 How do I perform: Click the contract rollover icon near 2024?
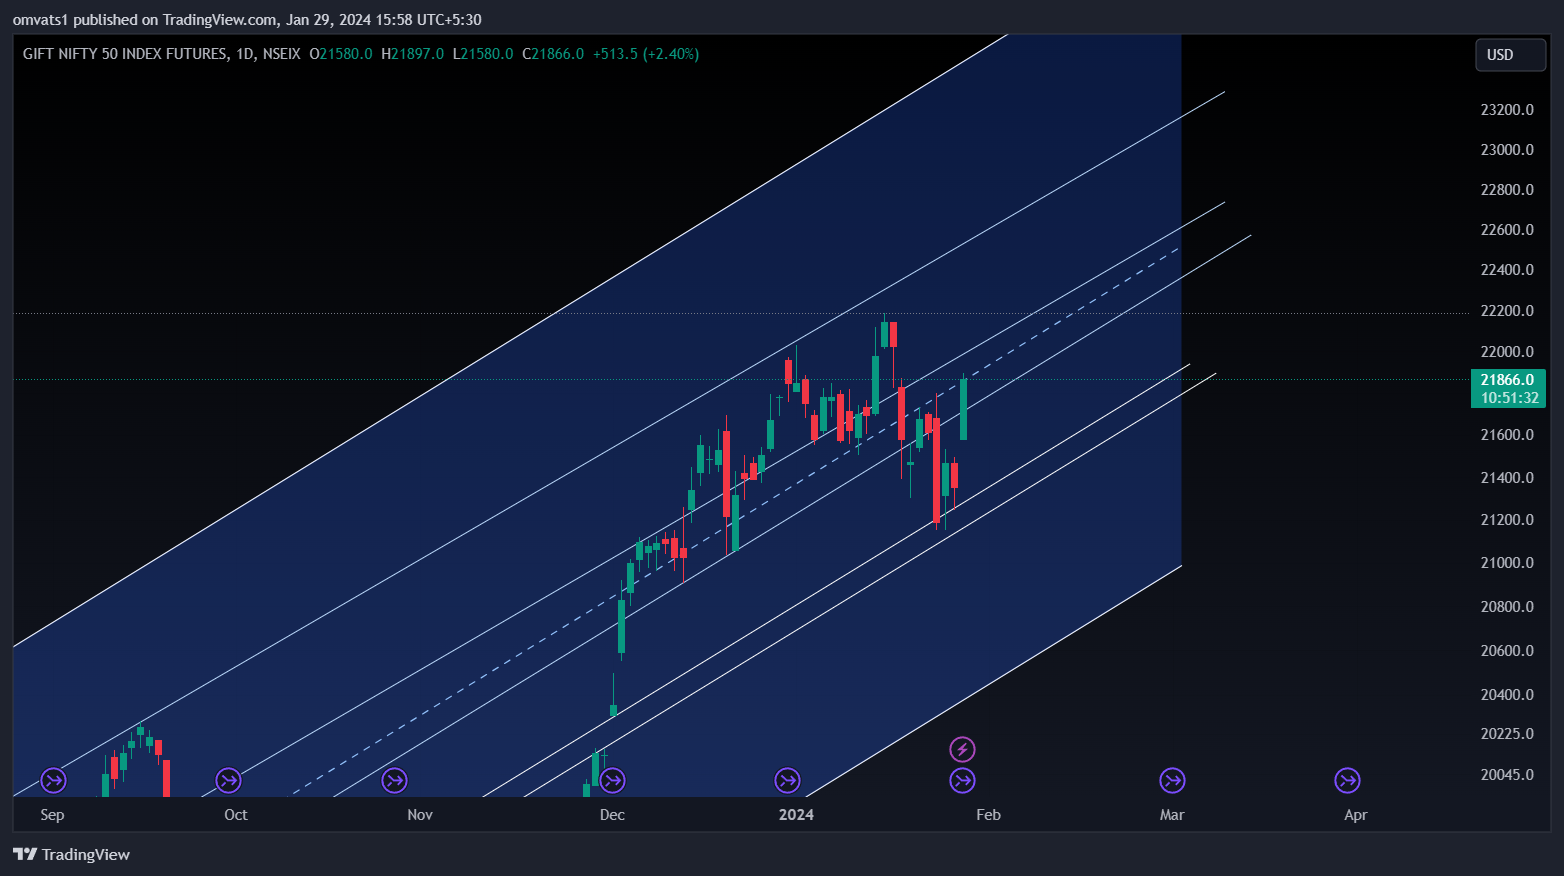point(788,780)
